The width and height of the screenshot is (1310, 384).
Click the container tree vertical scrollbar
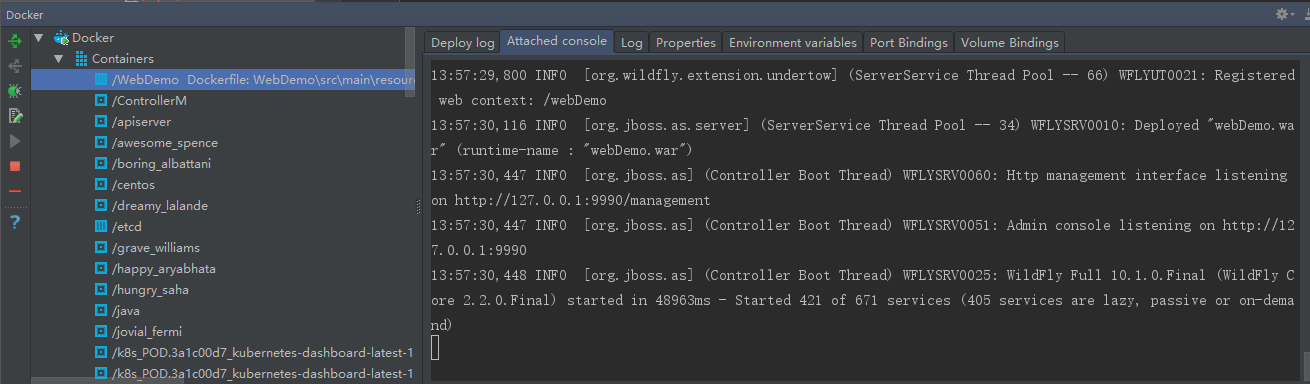point(410,60)
